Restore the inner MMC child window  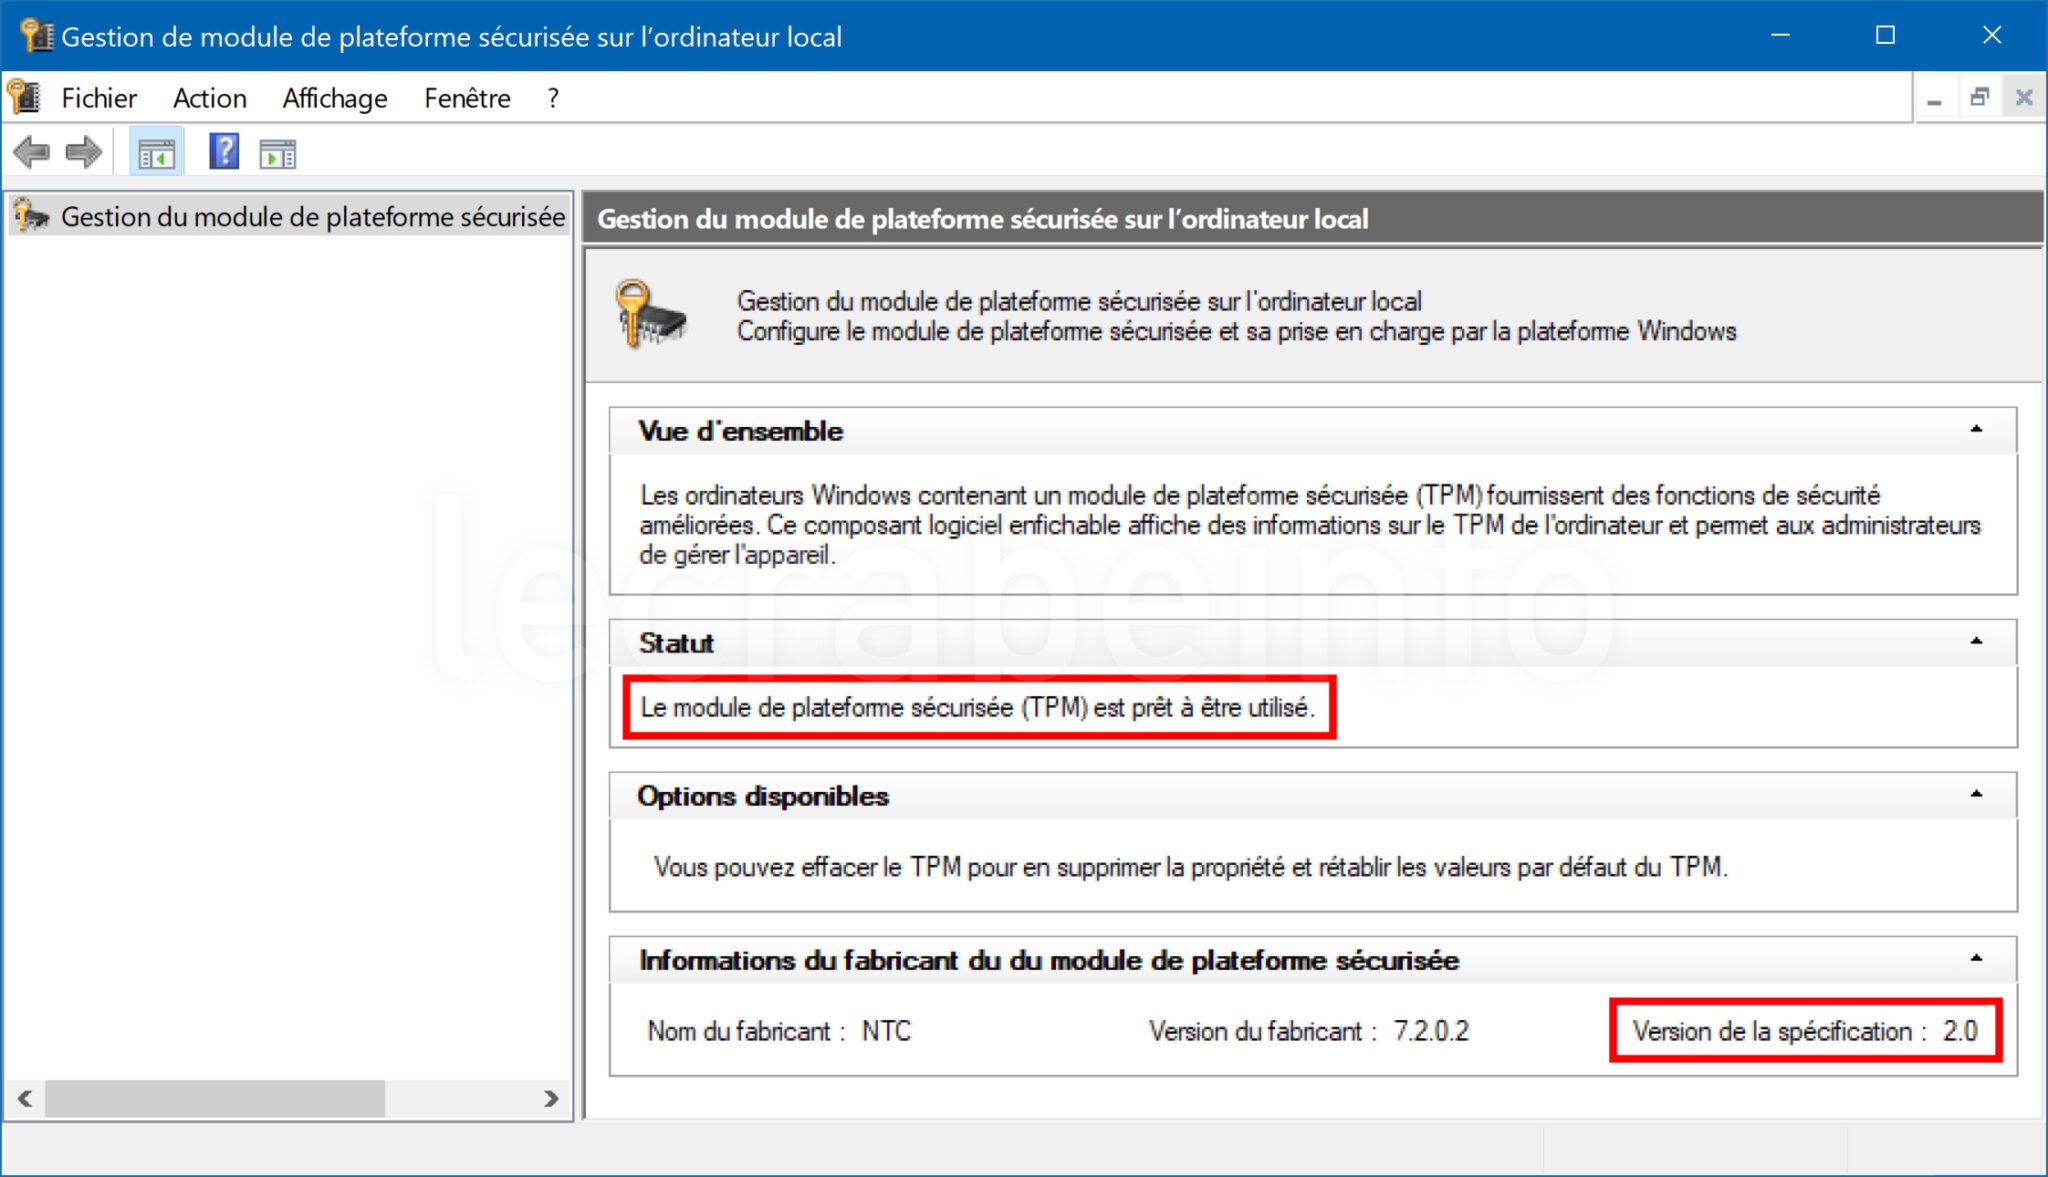click(x=1979, y=98)
